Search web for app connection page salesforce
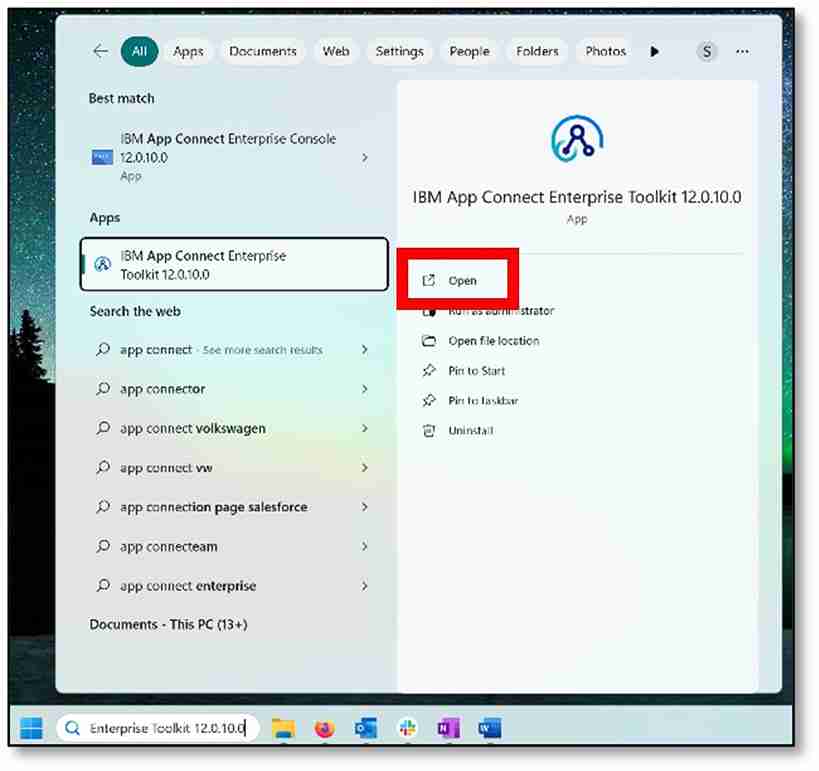819x771 pixels. (234, 507)
